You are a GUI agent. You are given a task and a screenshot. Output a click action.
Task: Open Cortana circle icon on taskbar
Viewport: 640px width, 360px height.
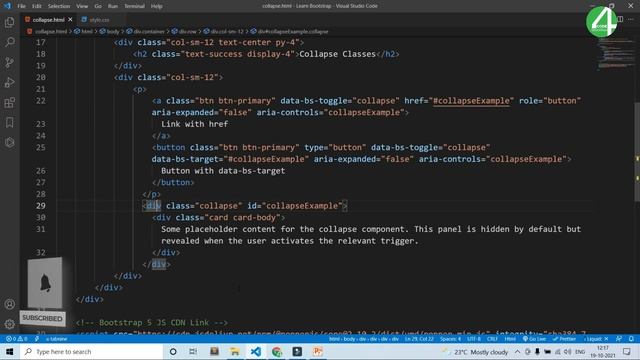tap(173, 351)
